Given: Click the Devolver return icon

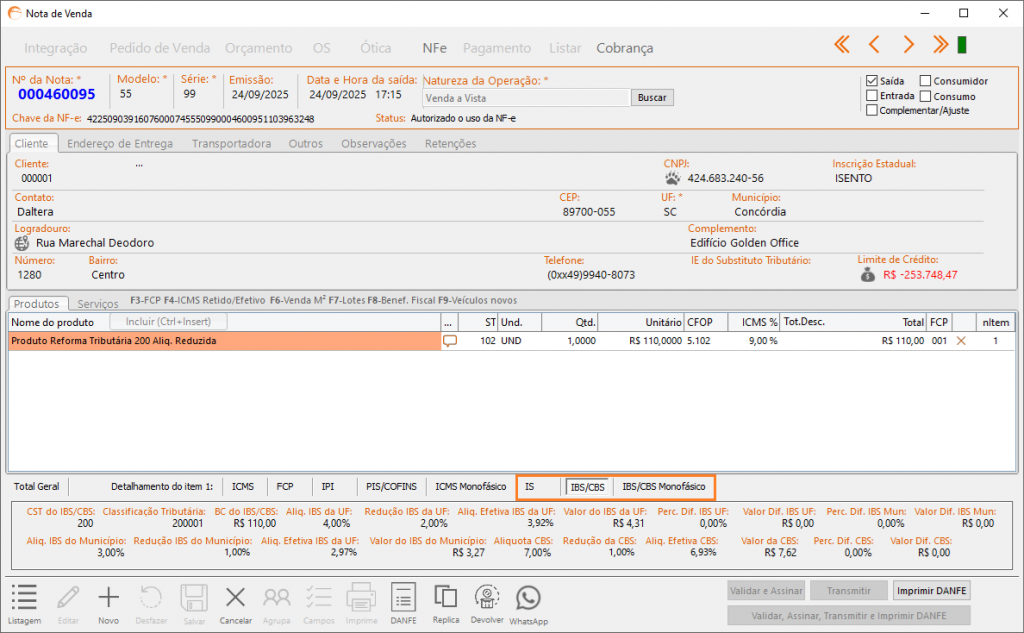Looking at the screenshot, I should coord(487,598).
